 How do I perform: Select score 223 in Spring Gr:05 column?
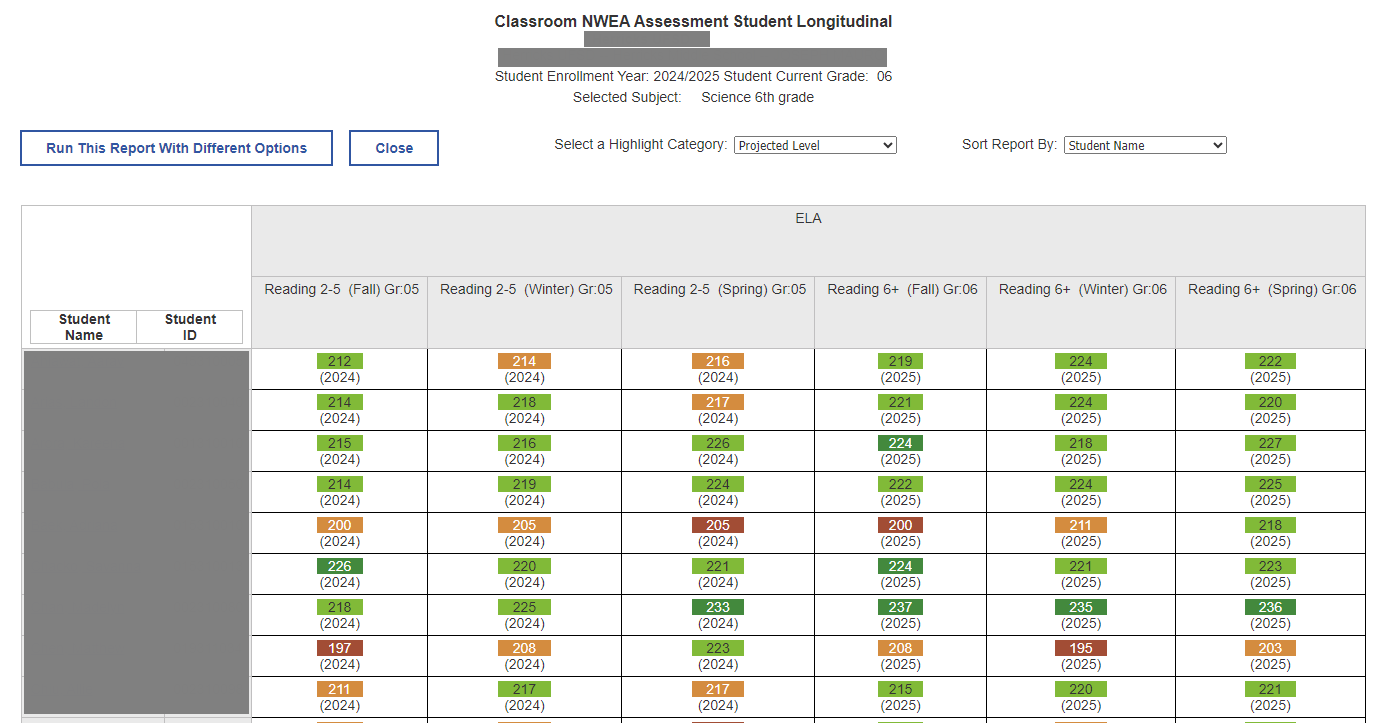718,648
